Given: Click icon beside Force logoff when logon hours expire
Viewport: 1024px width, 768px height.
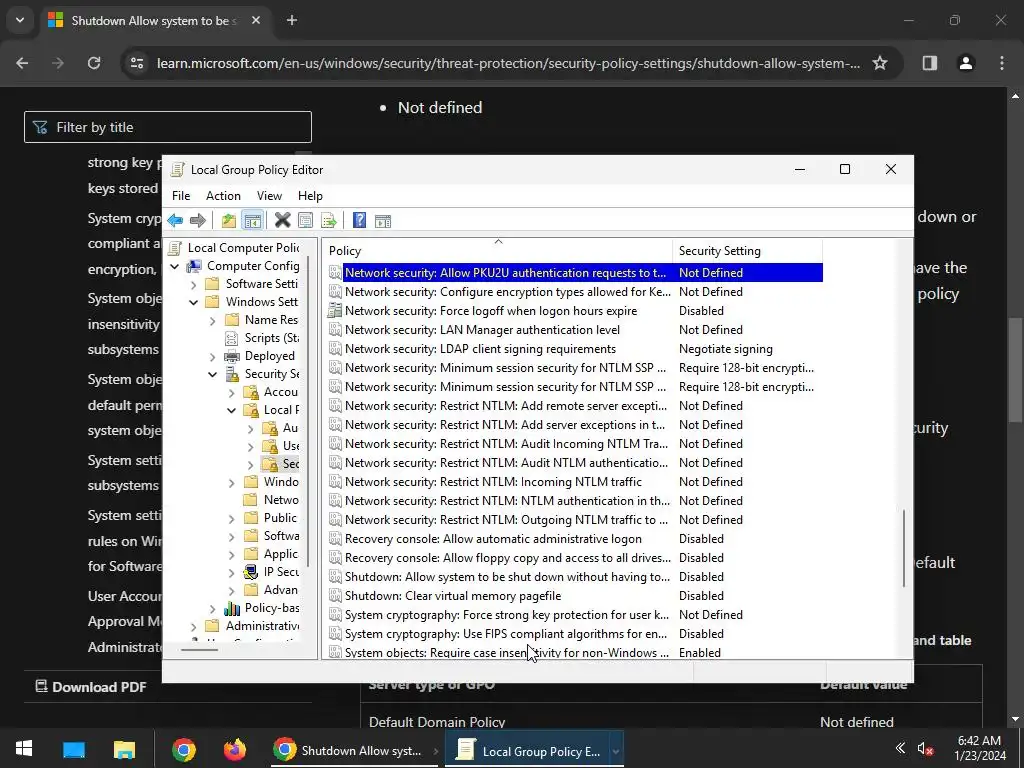Looking at the screenshot, I should pyautogui.click(x=335, y=311).
